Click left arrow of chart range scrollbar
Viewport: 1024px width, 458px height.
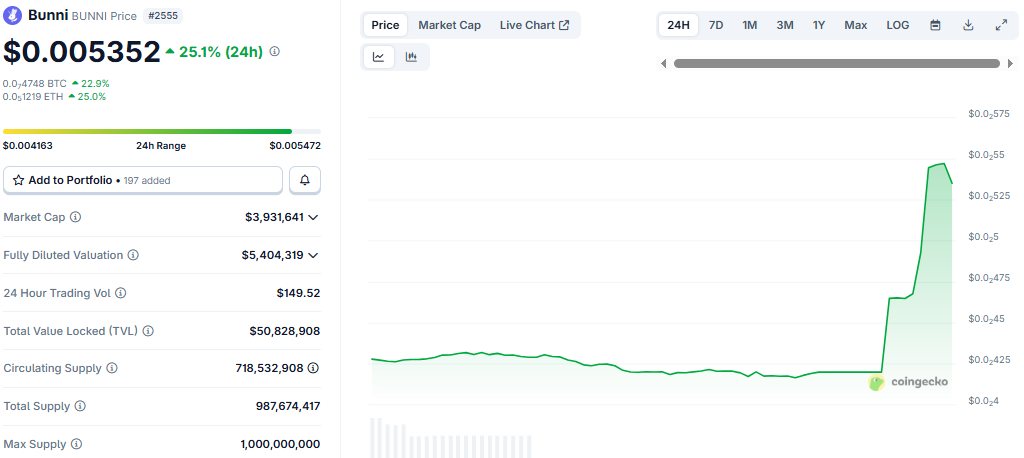tap(664, 63)
